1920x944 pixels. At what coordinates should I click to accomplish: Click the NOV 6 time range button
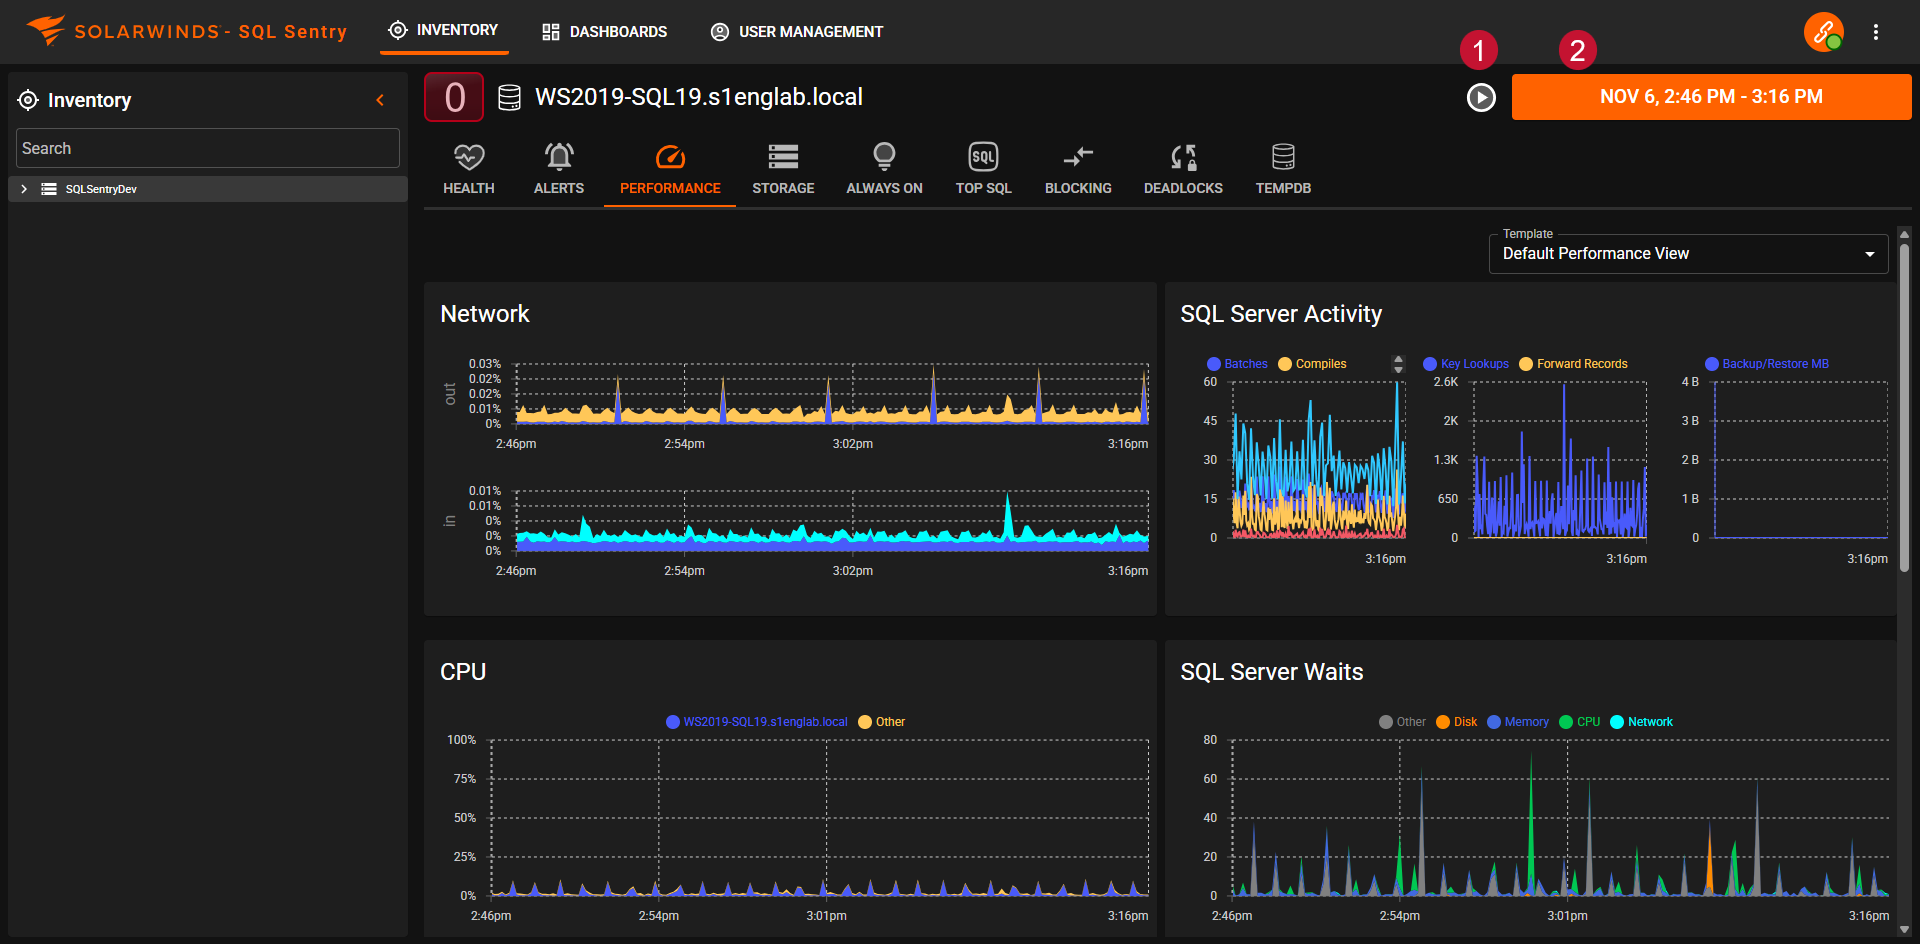[x=1711, y=97]
